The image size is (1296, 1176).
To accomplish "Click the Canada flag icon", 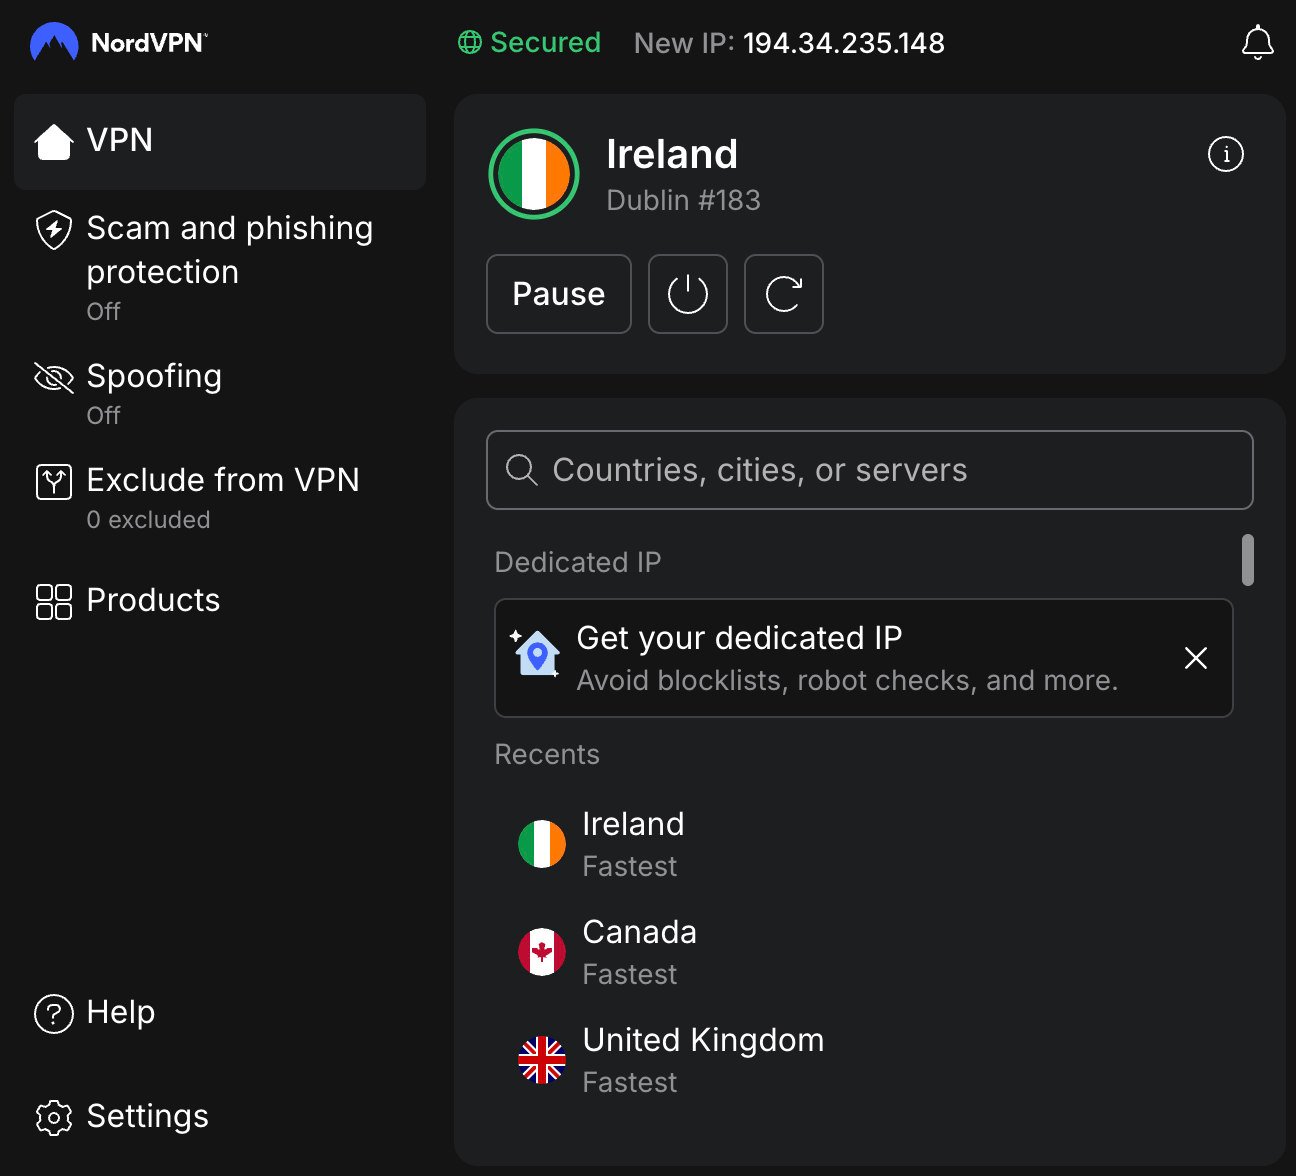I will 542,952.
